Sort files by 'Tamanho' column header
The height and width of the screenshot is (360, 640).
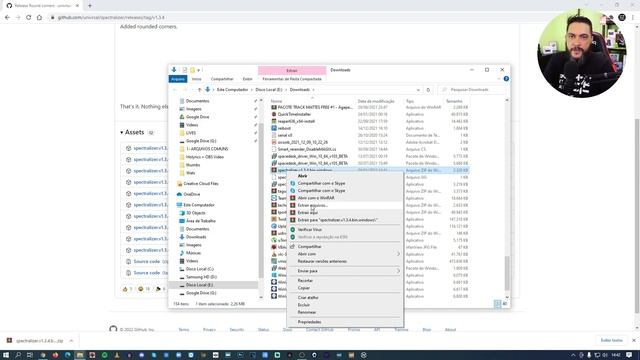tap(454, 101)
